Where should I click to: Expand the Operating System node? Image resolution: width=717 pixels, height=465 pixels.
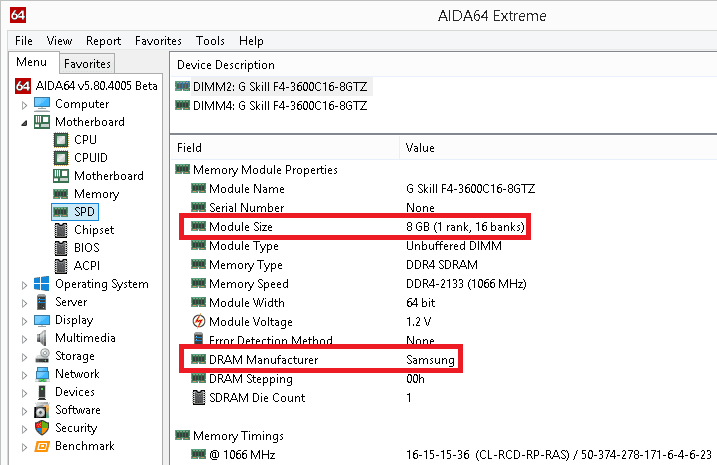pyautogui.click(x=24, y=285)
